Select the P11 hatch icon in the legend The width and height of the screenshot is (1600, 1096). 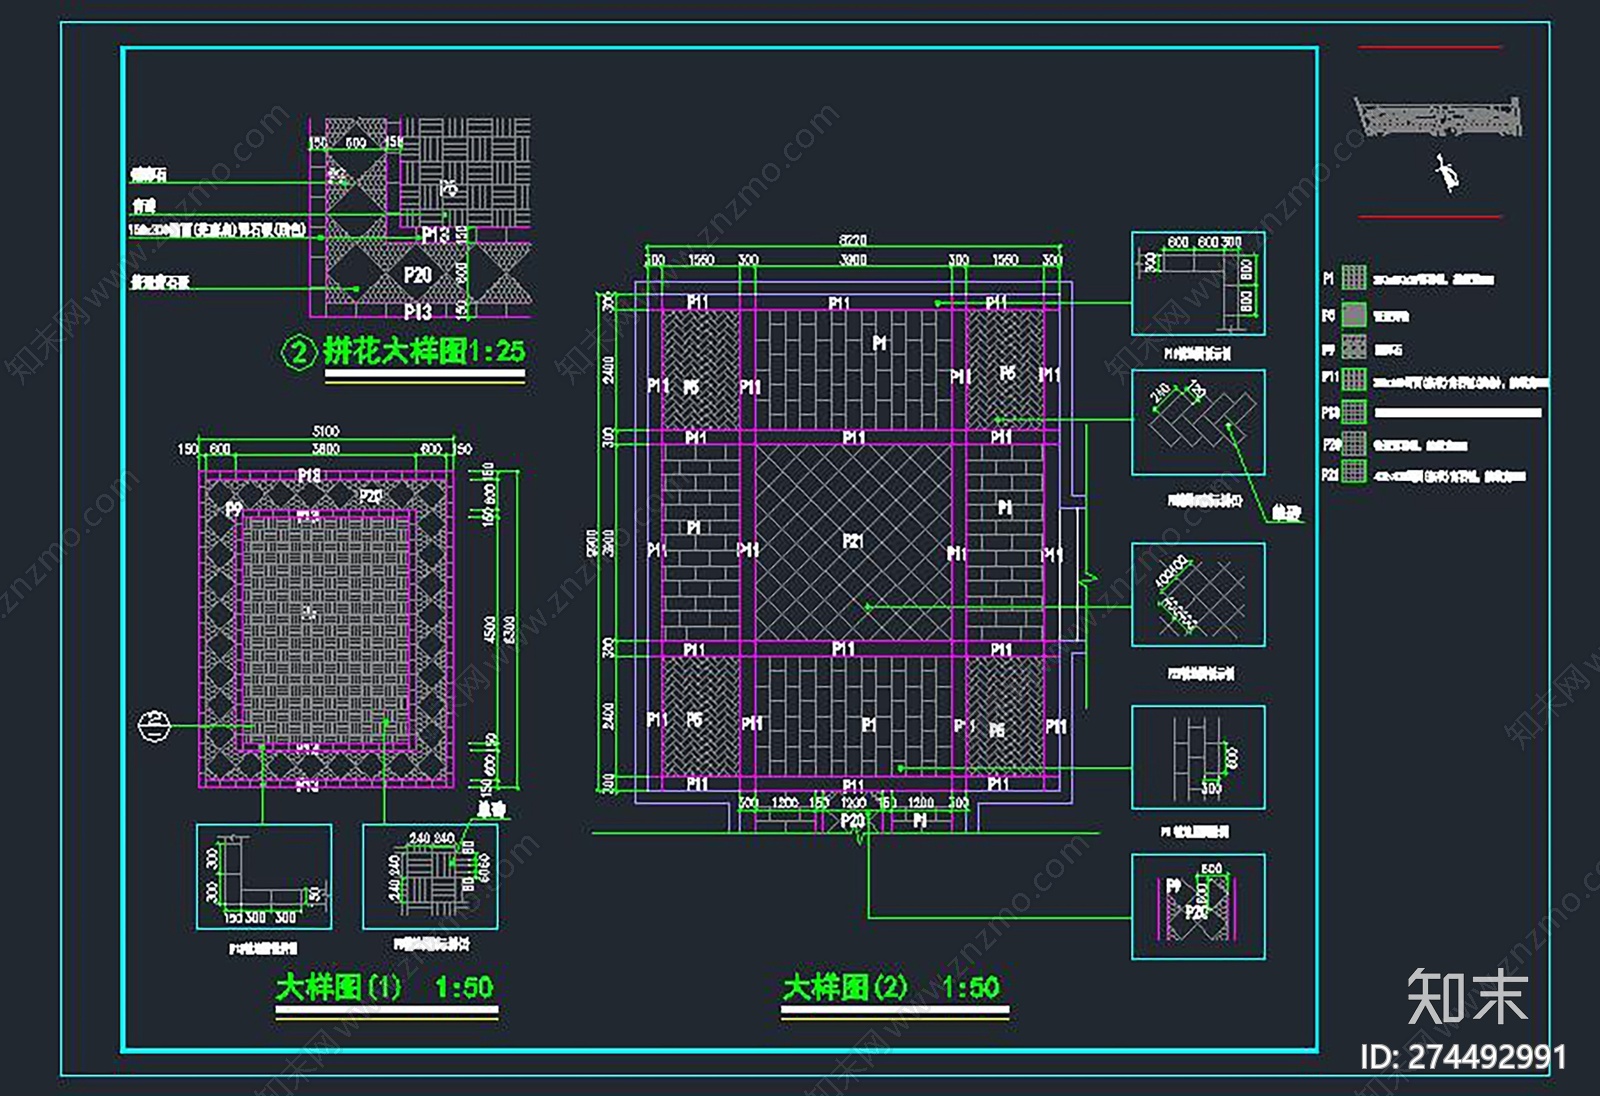click(1354, 379)
